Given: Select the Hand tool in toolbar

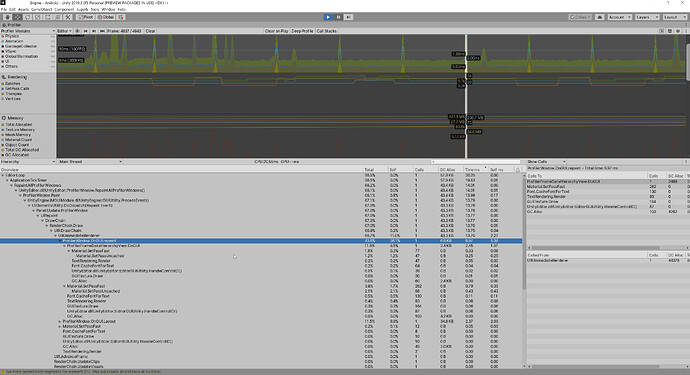Looking at the screenshot, I should [7, 17].
